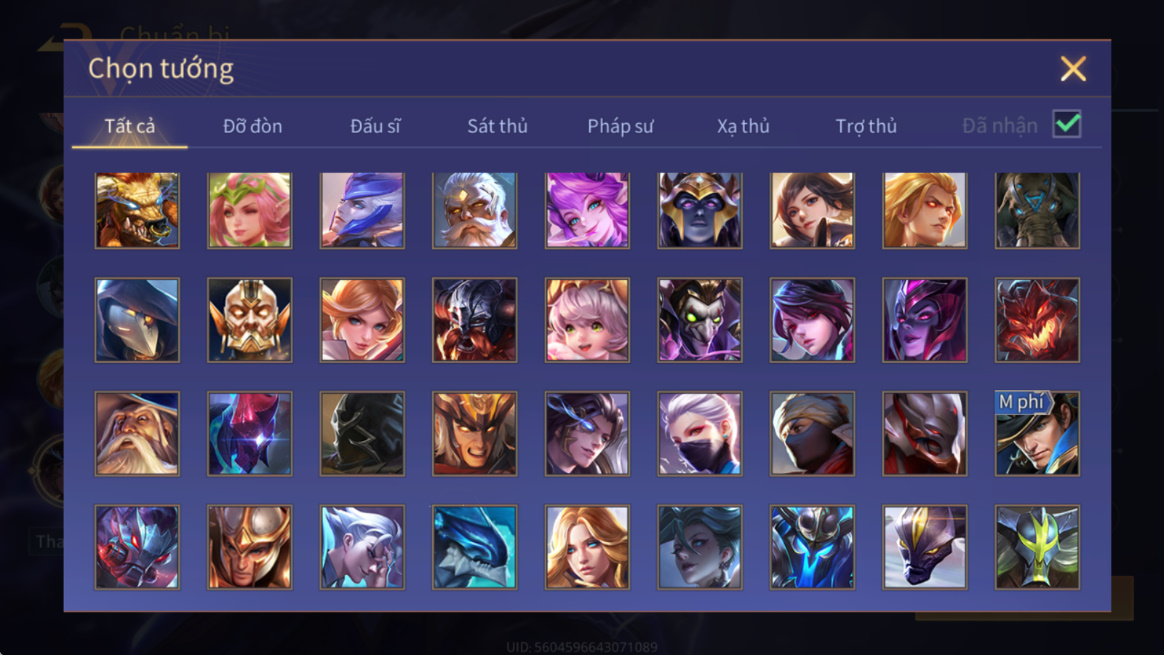Pick the blonde wavy-haired female hero
This screenshot has width=1164, height=655.
[587, 547]
